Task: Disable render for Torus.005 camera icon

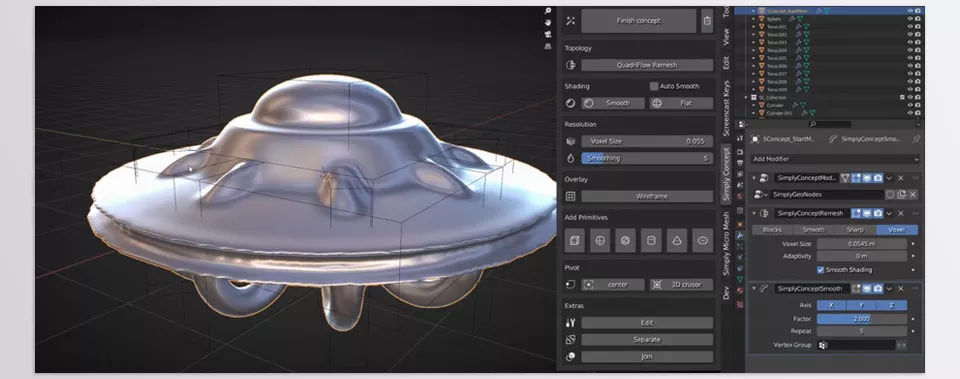Action: [x=918, y=58]
